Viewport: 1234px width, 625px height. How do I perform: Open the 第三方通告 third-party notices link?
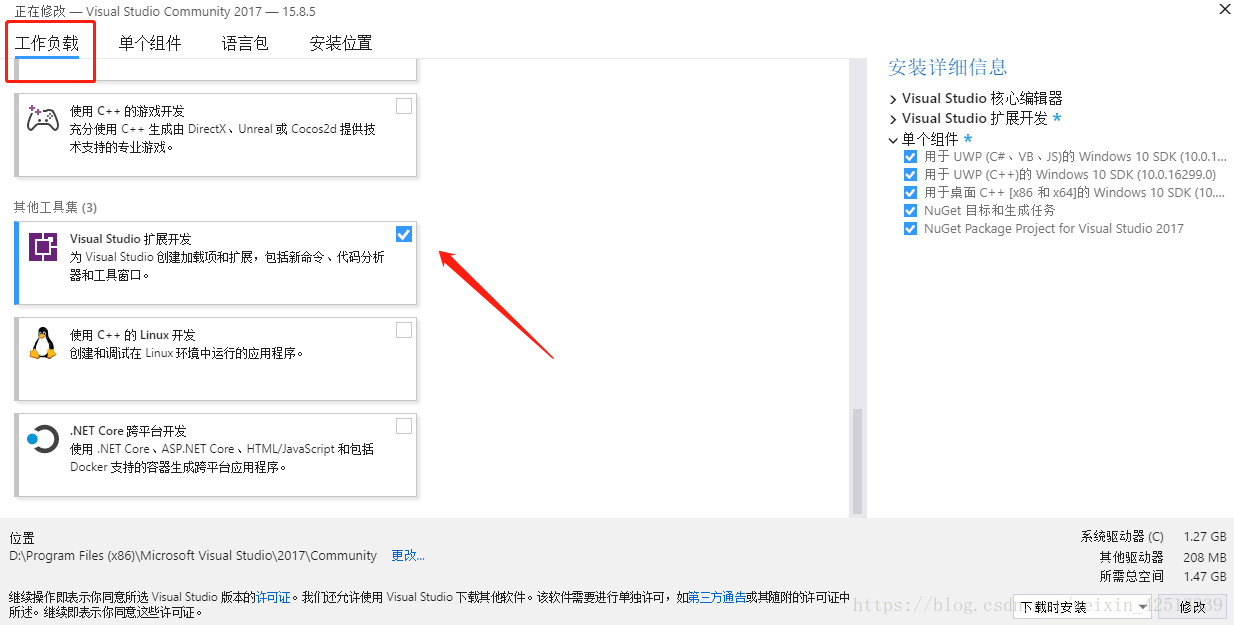pyautogui.click(x=717, y=597)
